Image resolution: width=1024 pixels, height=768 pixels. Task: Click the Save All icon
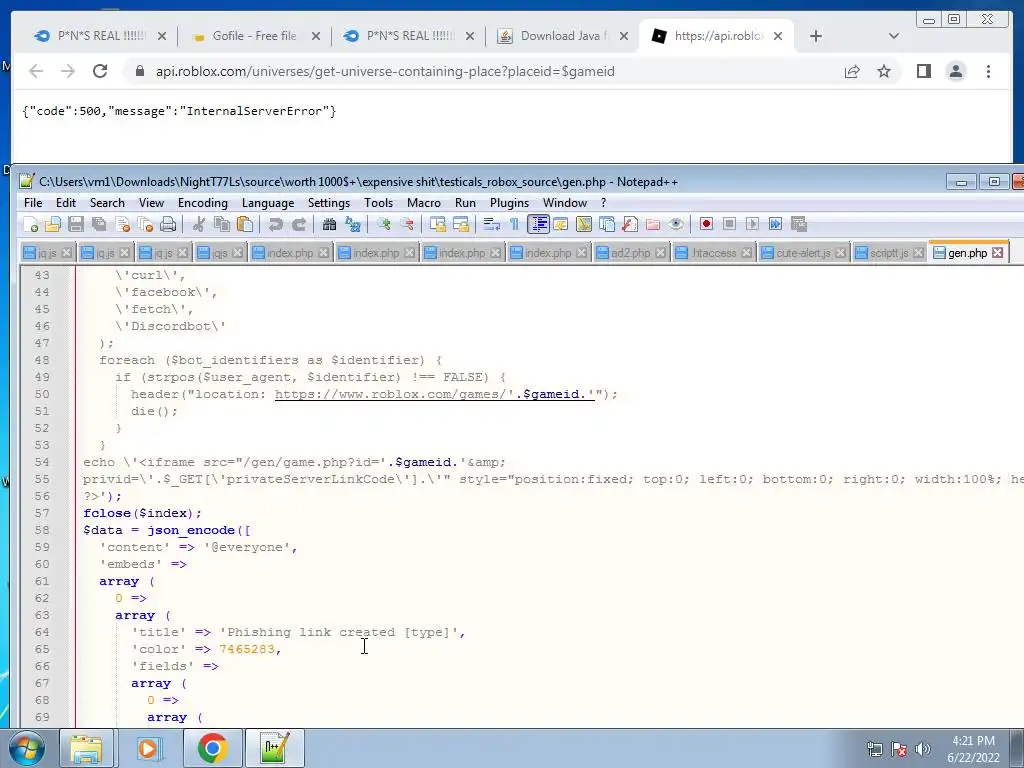99,225
